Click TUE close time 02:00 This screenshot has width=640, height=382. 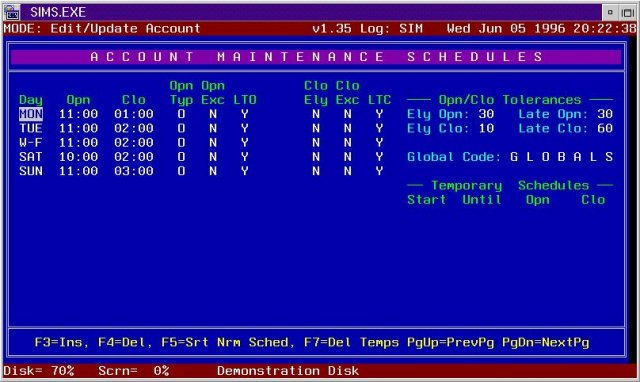coord(134,128)
